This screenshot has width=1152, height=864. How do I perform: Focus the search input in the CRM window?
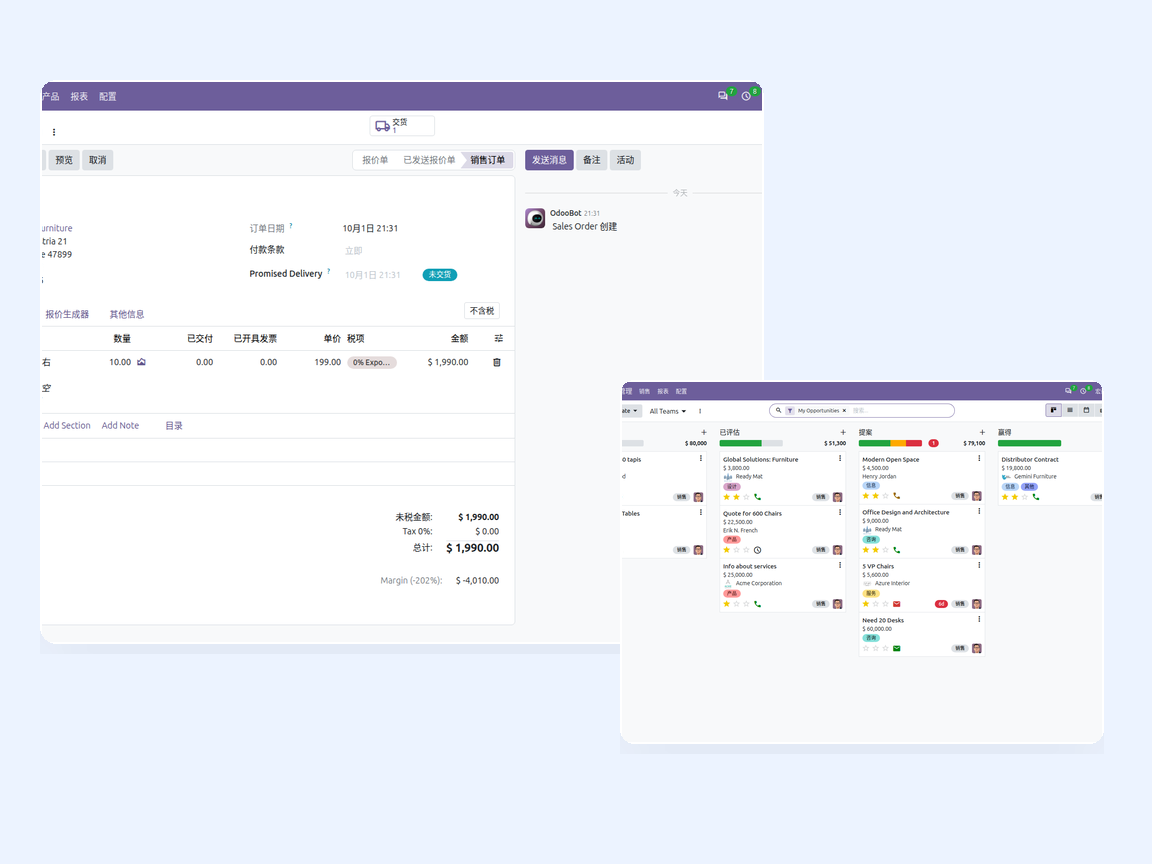pyautogui.click(x=900, y=411)
